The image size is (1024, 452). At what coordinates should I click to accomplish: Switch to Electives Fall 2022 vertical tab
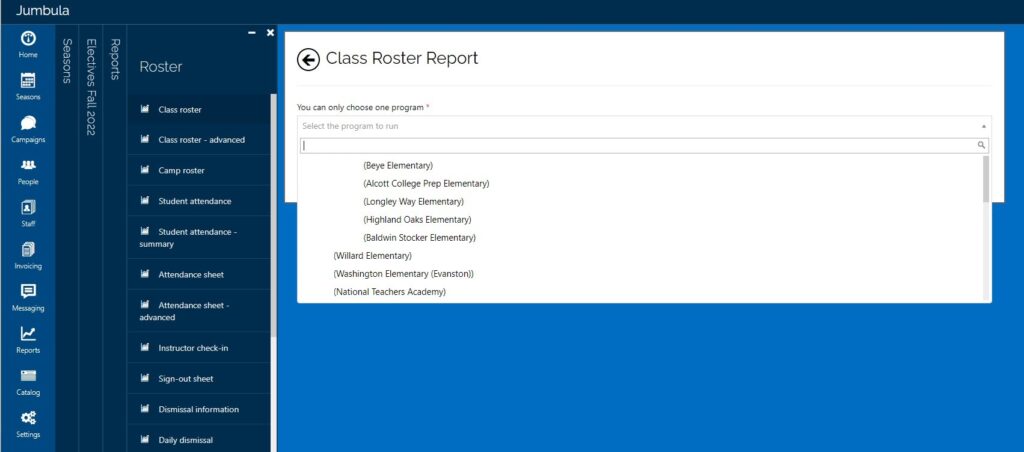coord(91,87)
